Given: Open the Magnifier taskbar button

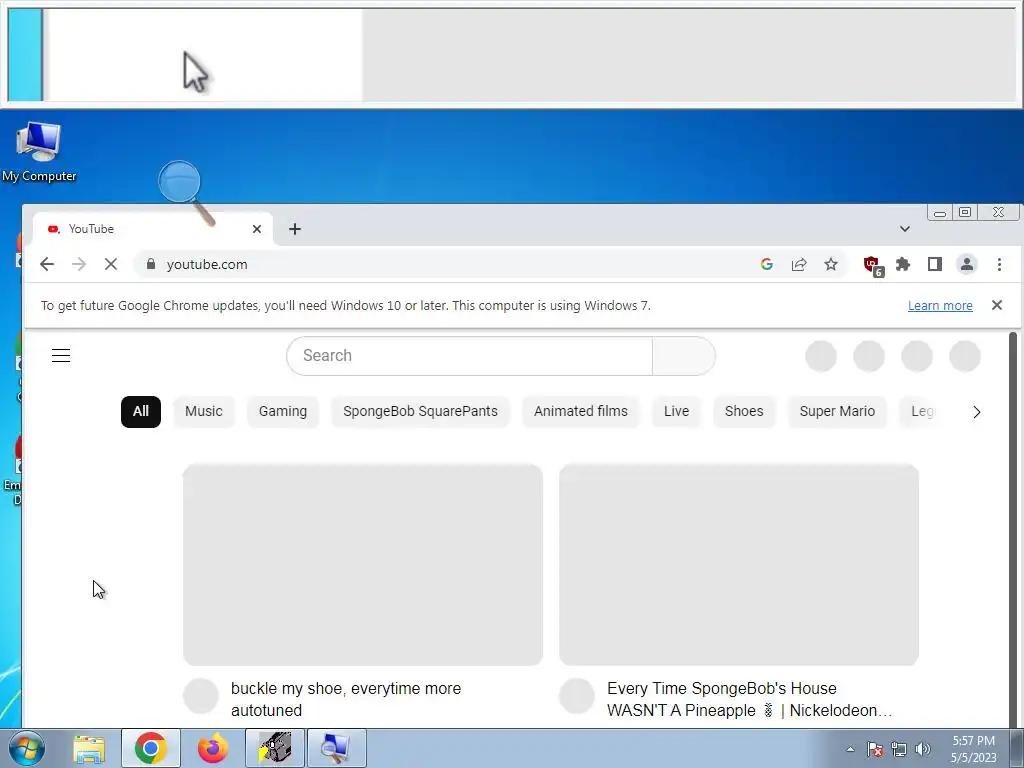Looking at the screenshot, I should 337,748.
